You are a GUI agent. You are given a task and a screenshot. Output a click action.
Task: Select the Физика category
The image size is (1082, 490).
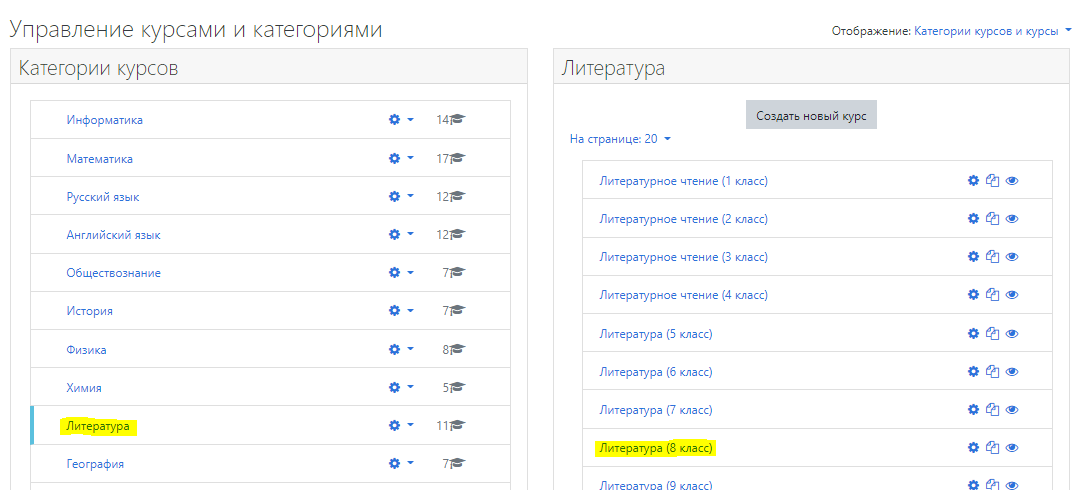click(x=86, y=350)
